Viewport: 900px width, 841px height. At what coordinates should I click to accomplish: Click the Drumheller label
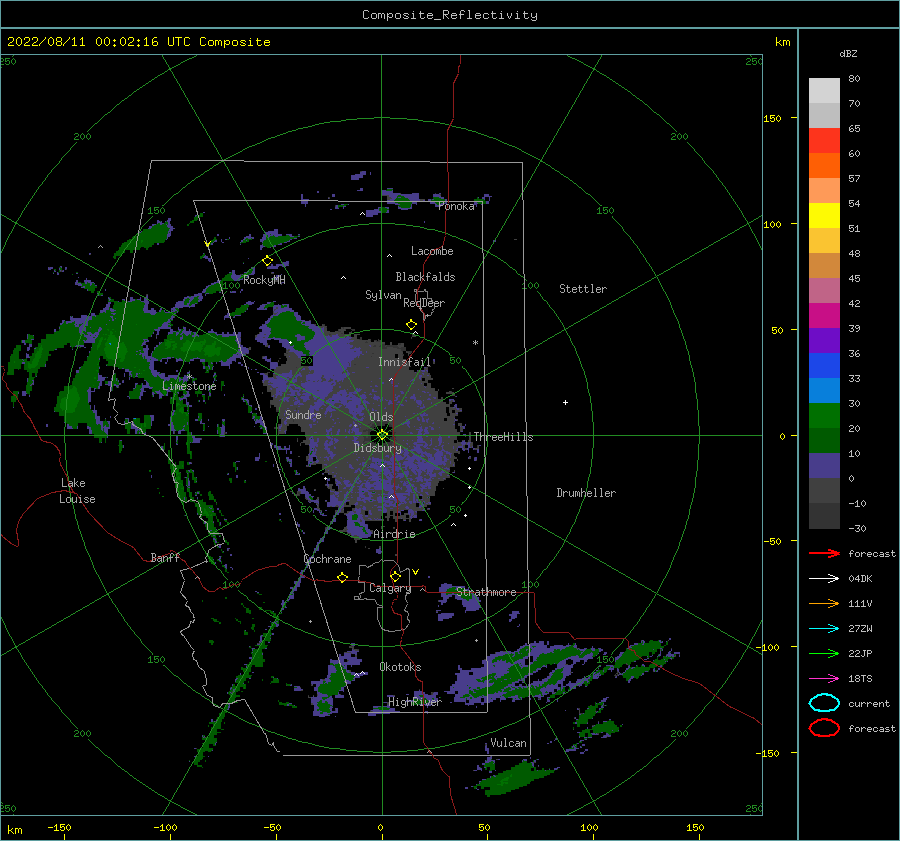(x=586, y=493)
